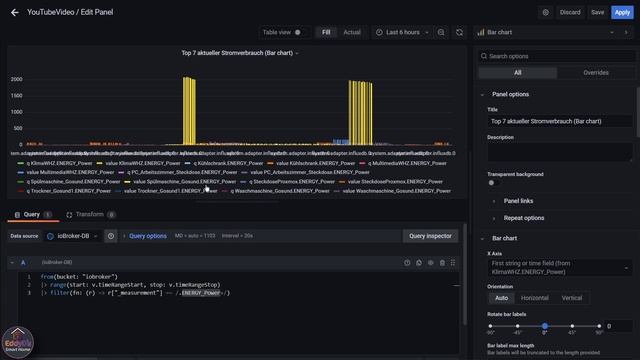Set rotate bar labels slider to 45°

tap(572, 326)
